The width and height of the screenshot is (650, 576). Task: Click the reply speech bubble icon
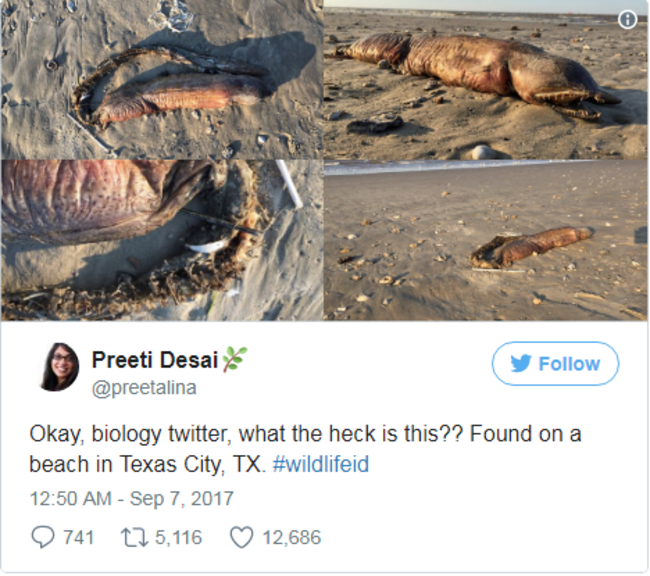tap(43, 538)
